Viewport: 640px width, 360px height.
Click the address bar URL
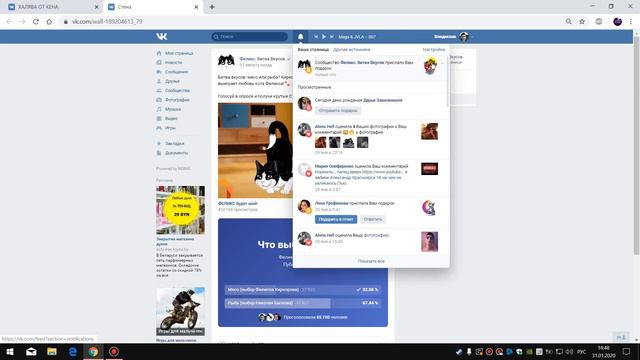coord(107,22)
